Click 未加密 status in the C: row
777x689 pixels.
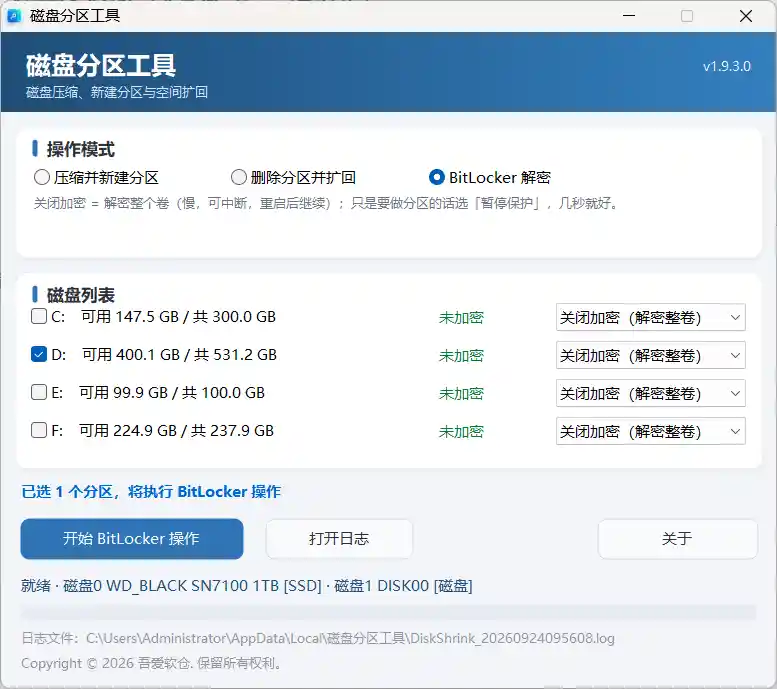tap(461, 318)
